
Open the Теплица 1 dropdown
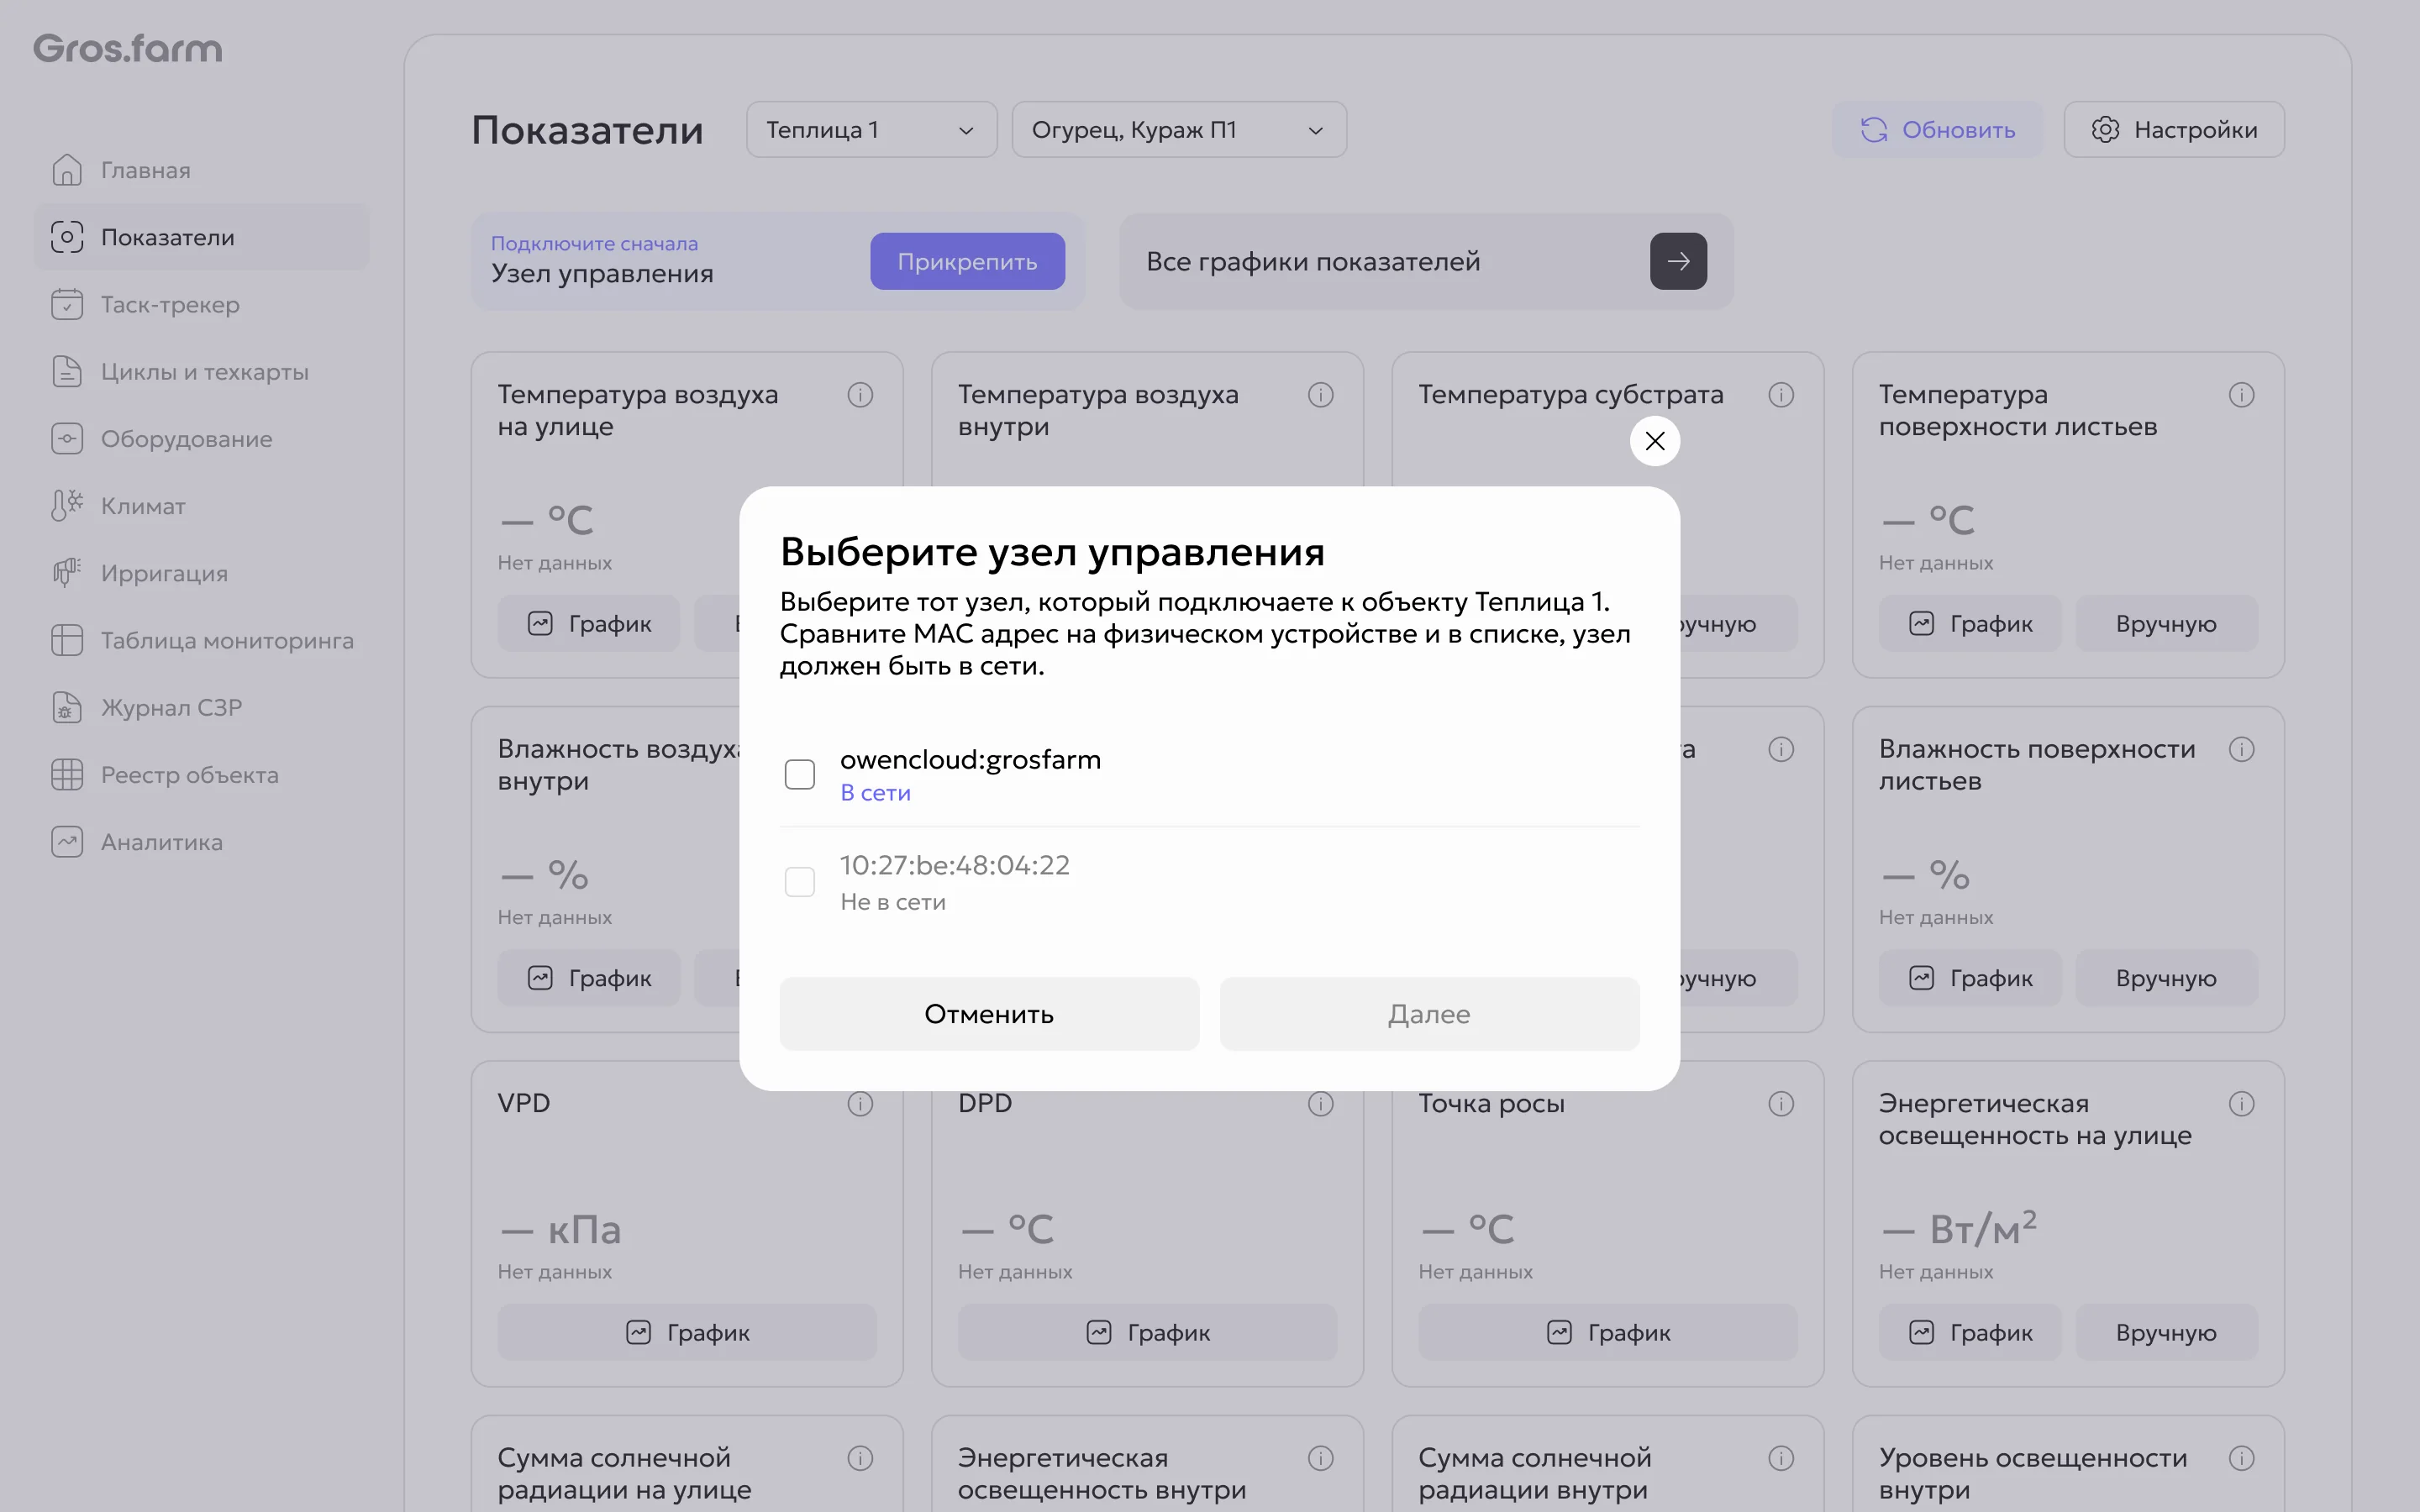pos(871,130)
